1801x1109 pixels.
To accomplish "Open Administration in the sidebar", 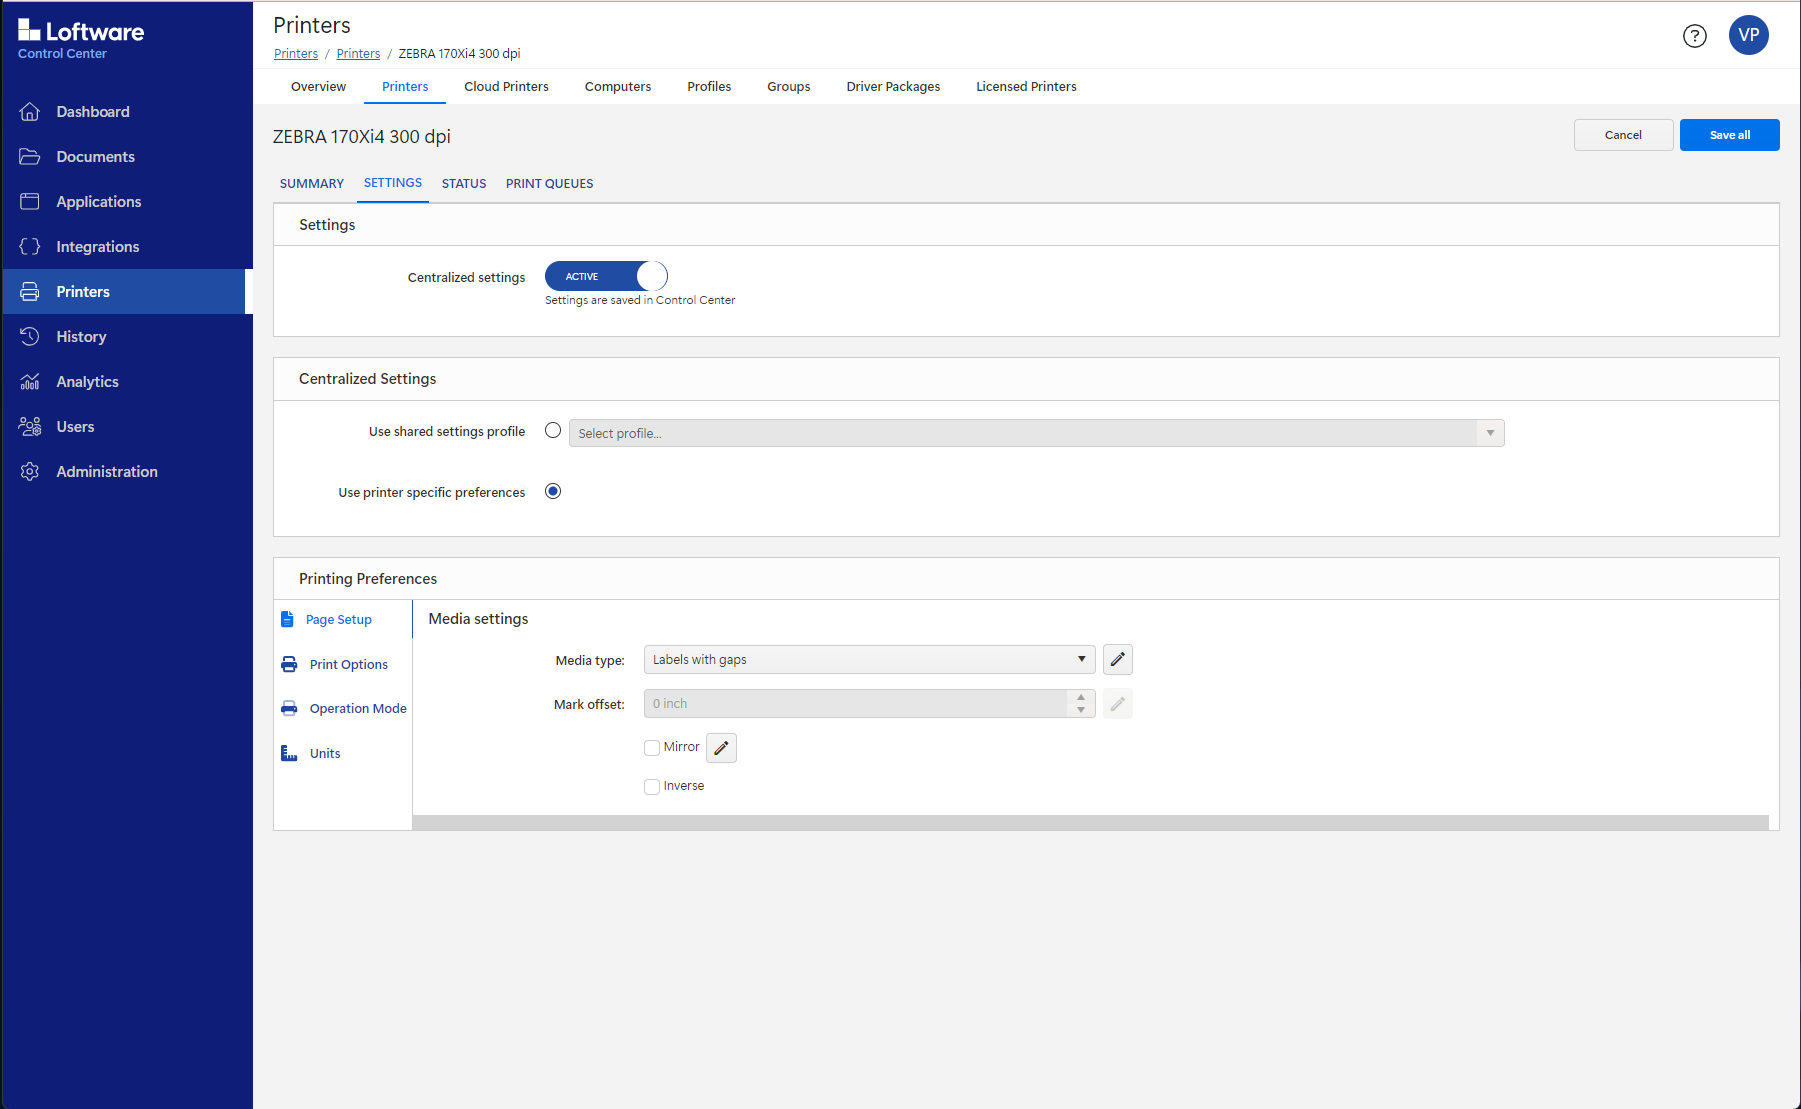I will (x=106, y=472).
